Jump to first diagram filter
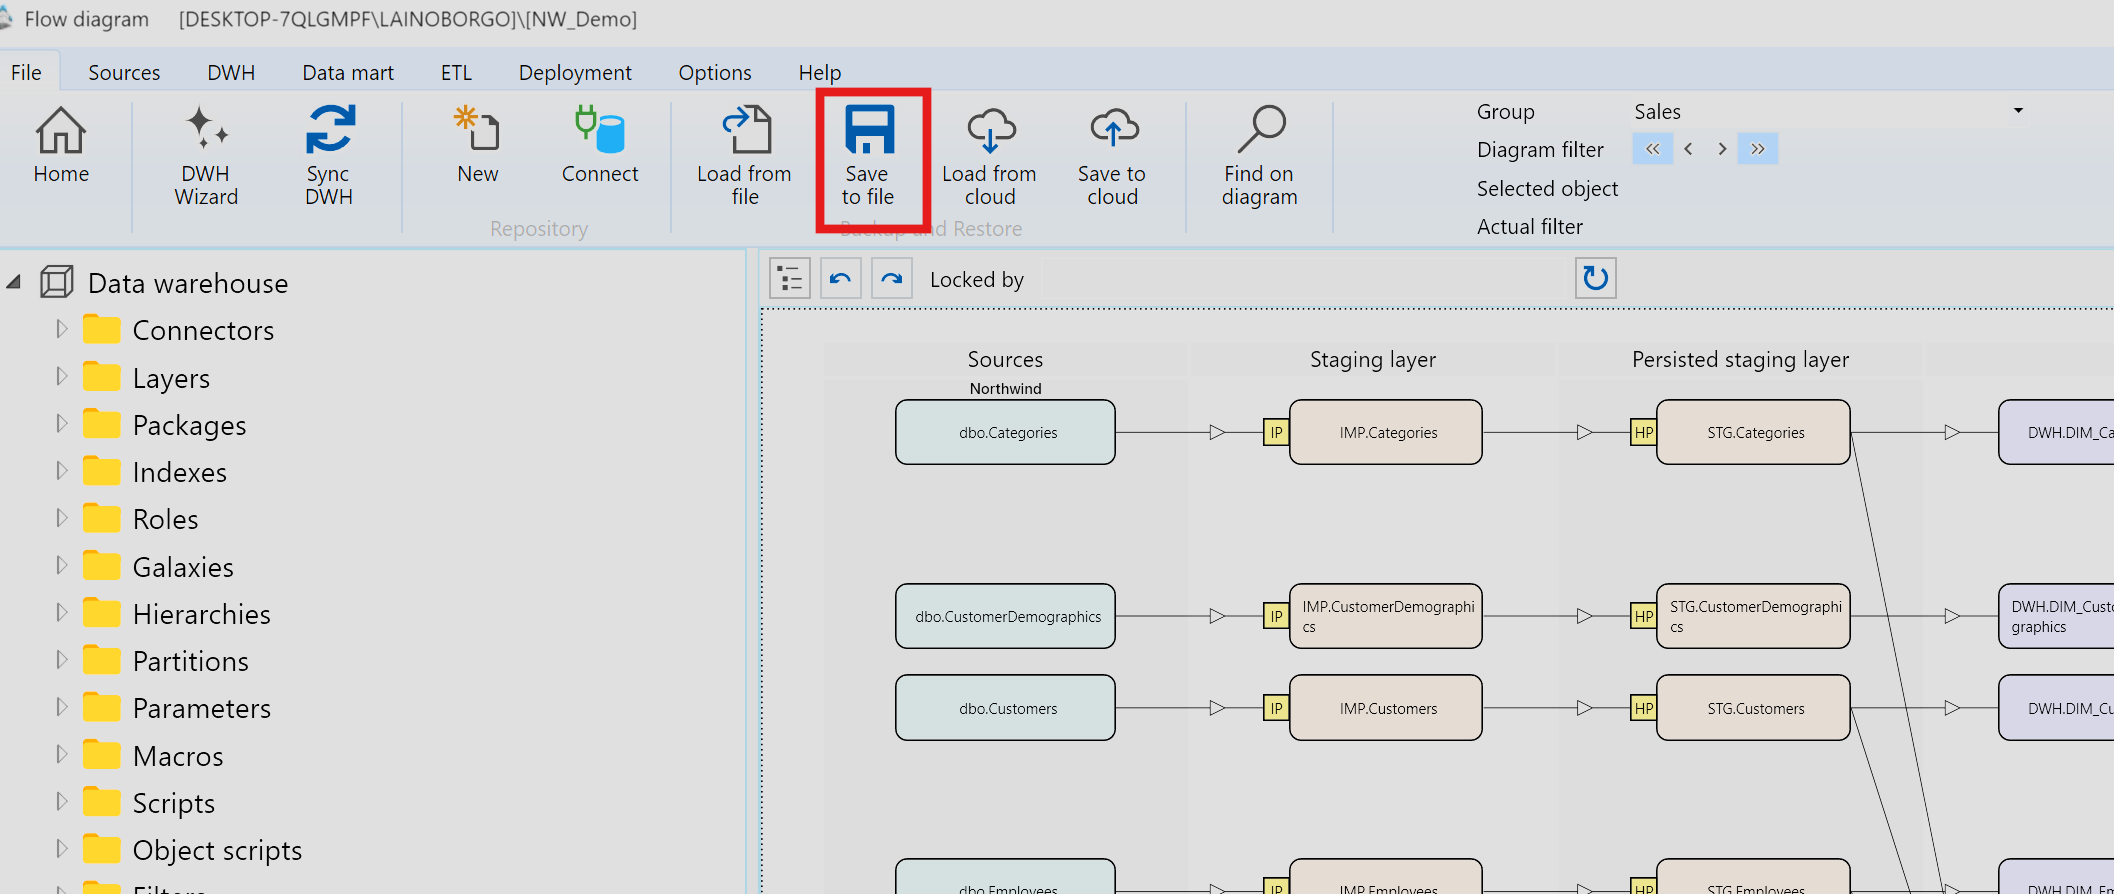 1653,149
